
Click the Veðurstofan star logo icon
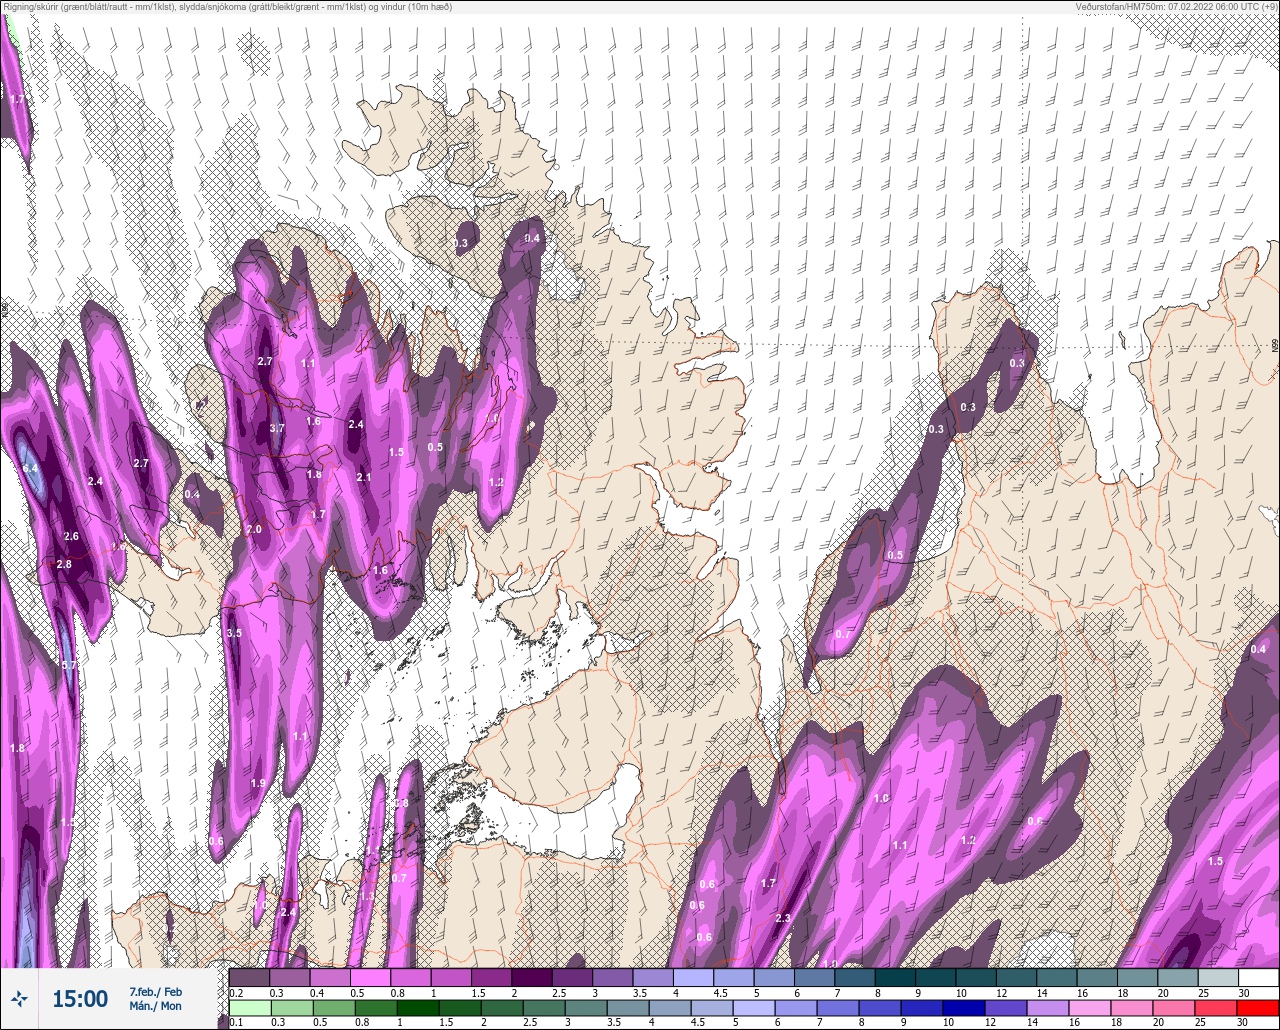(x=19, y=999)
